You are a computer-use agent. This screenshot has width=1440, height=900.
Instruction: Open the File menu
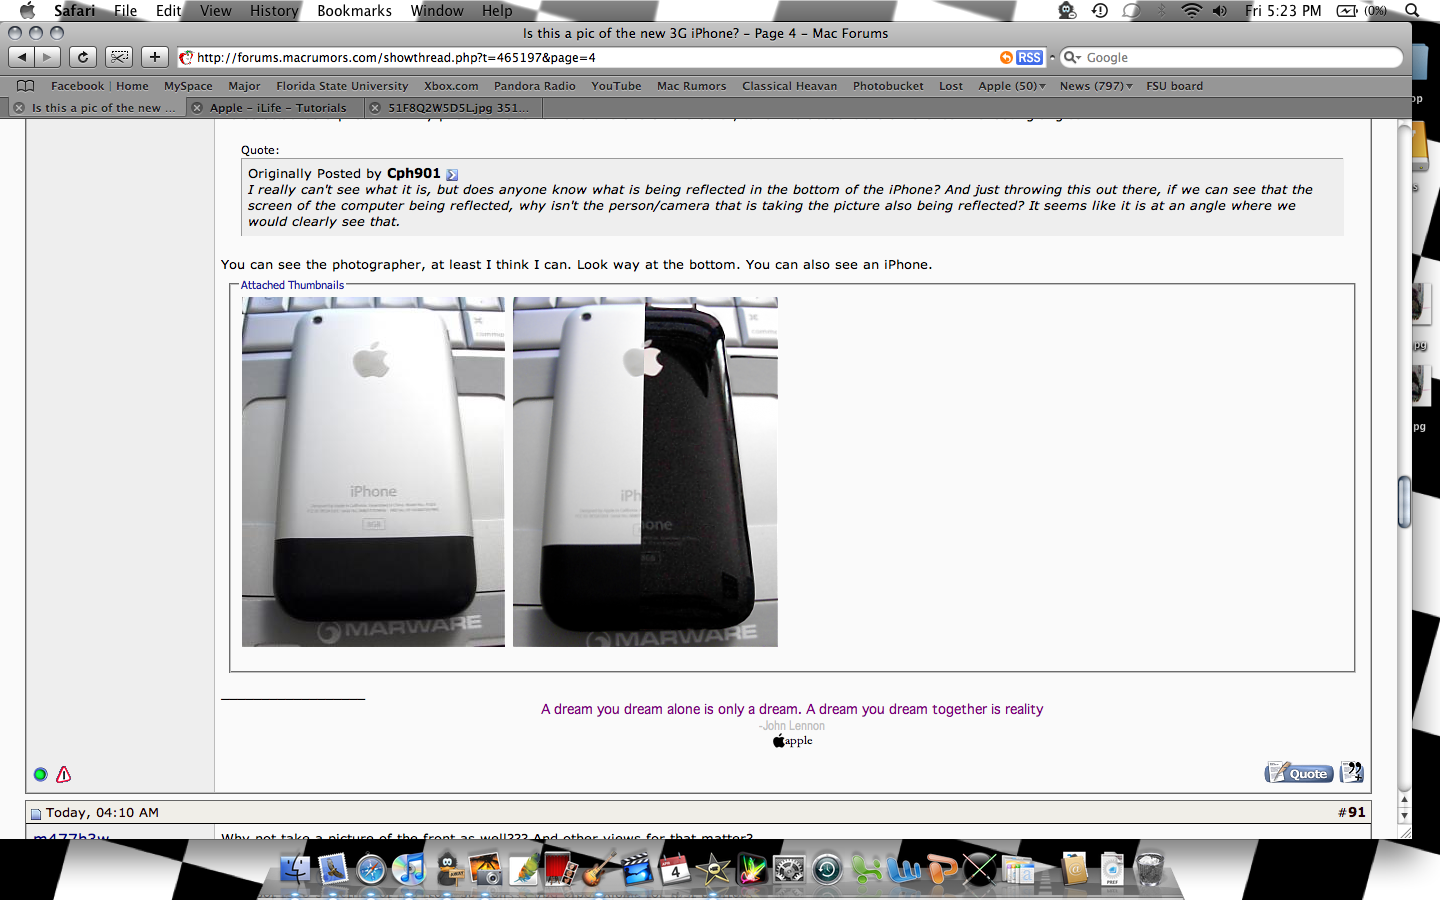pos(125,11)
